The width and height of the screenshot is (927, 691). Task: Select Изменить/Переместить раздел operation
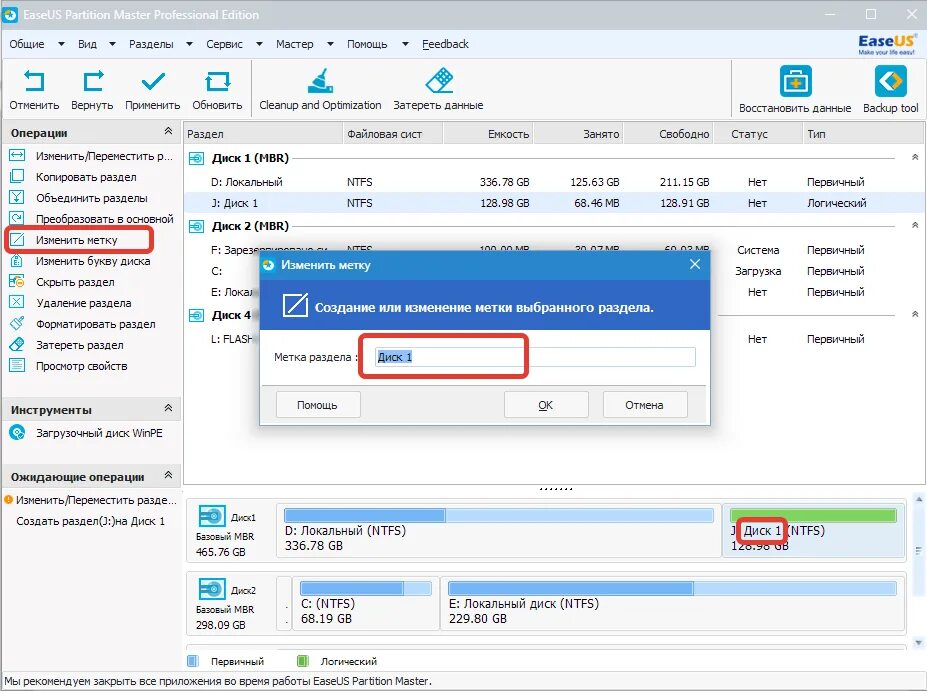coord(92,156)
